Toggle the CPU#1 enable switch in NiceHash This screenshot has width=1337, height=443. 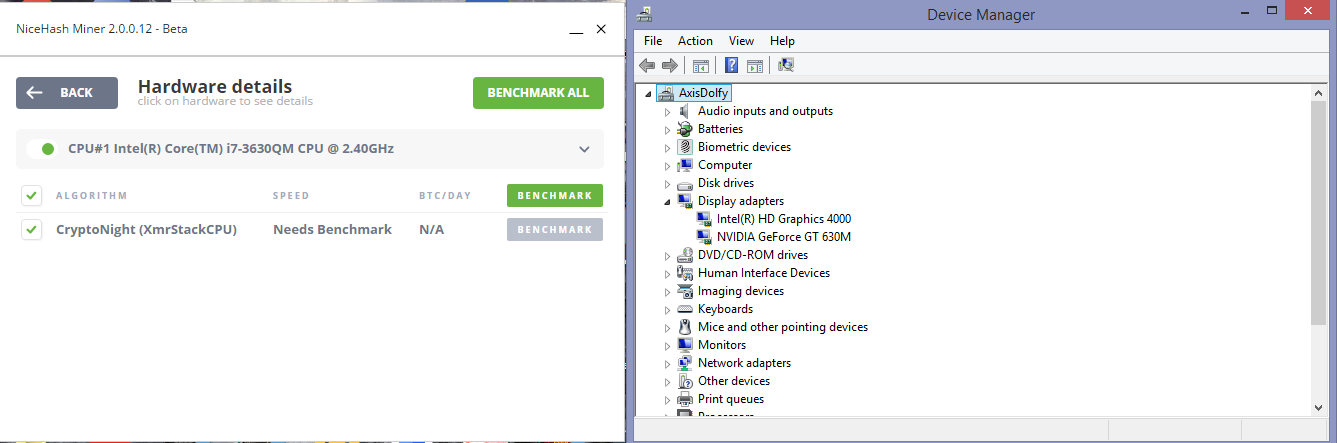41,149
